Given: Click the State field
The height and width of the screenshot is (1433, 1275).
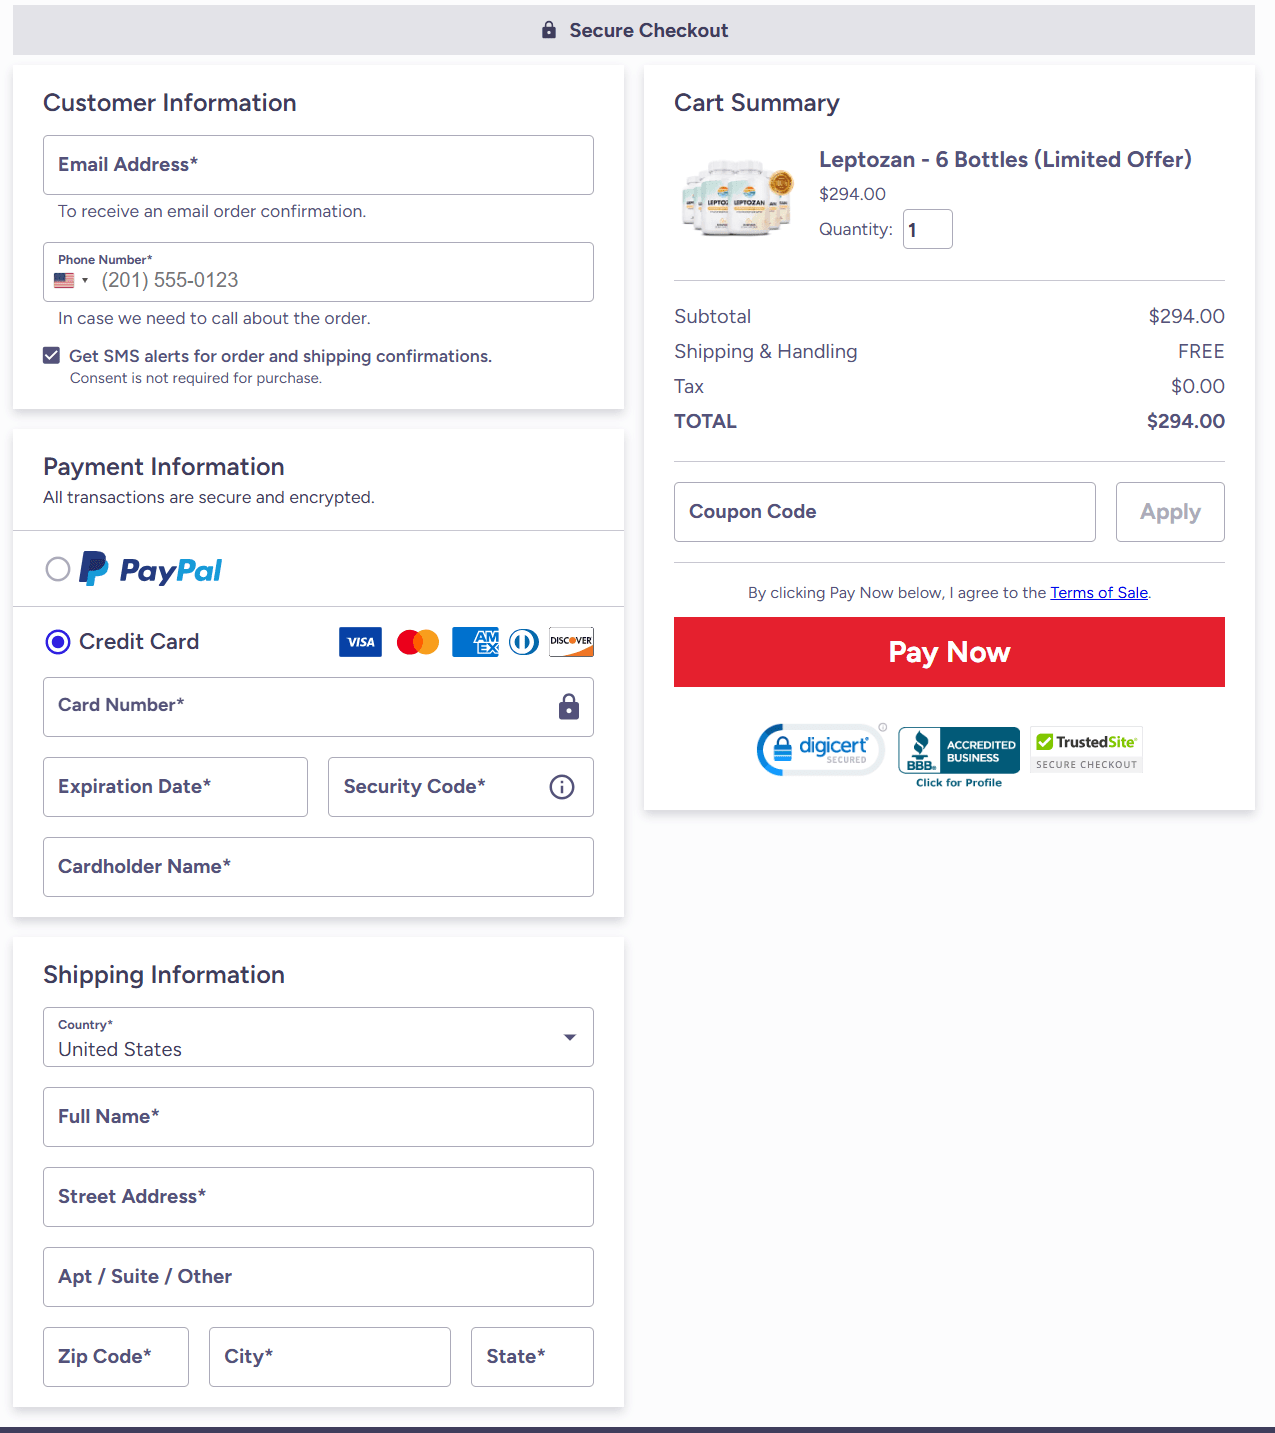Looking at the screenshot, I should click(x=532, y=1357).
